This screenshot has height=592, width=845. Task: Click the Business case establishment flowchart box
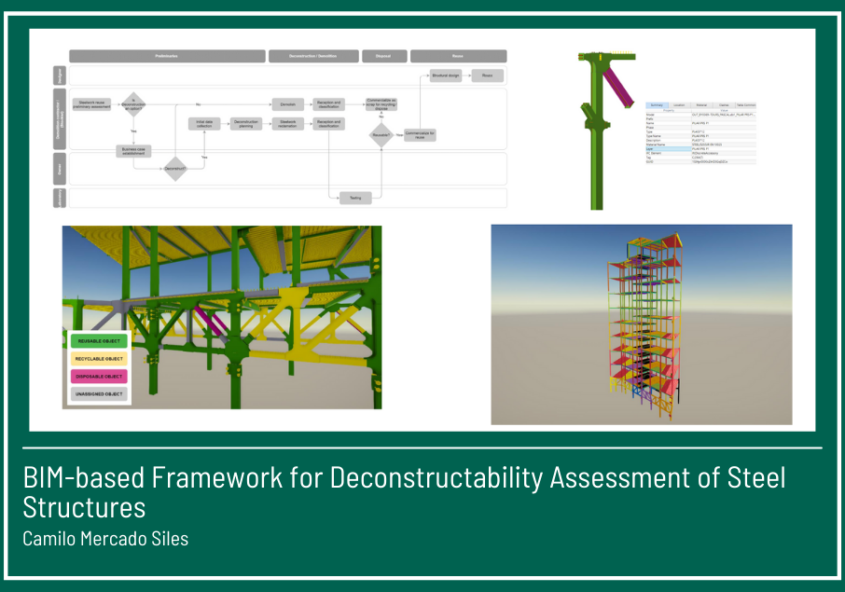(x=132, y=151)
